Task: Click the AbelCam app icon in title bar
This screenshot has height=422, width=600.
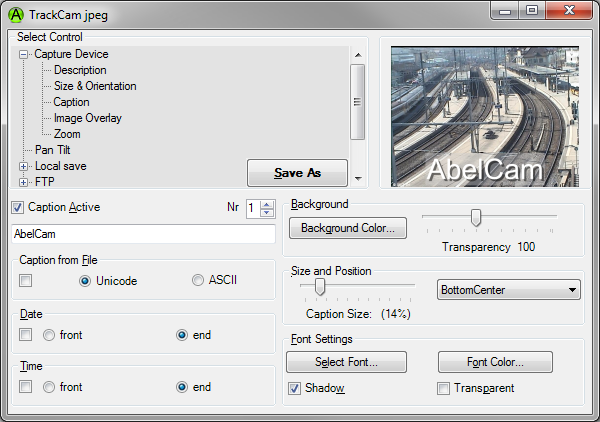Action: [x=16, y=16]
